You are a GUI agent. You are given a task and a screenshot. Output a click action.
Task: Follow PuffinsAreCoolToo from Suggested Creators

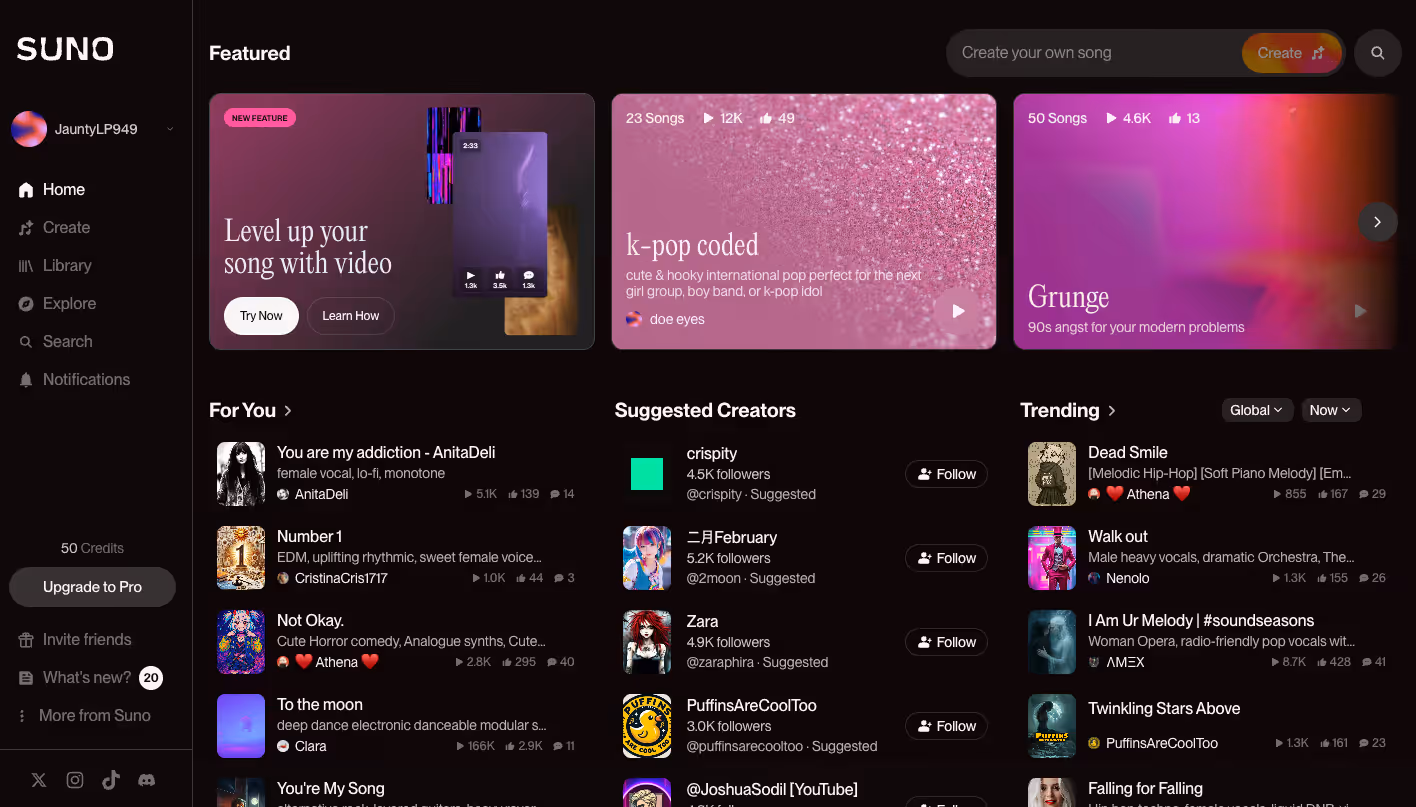click(x=946, y=725)
